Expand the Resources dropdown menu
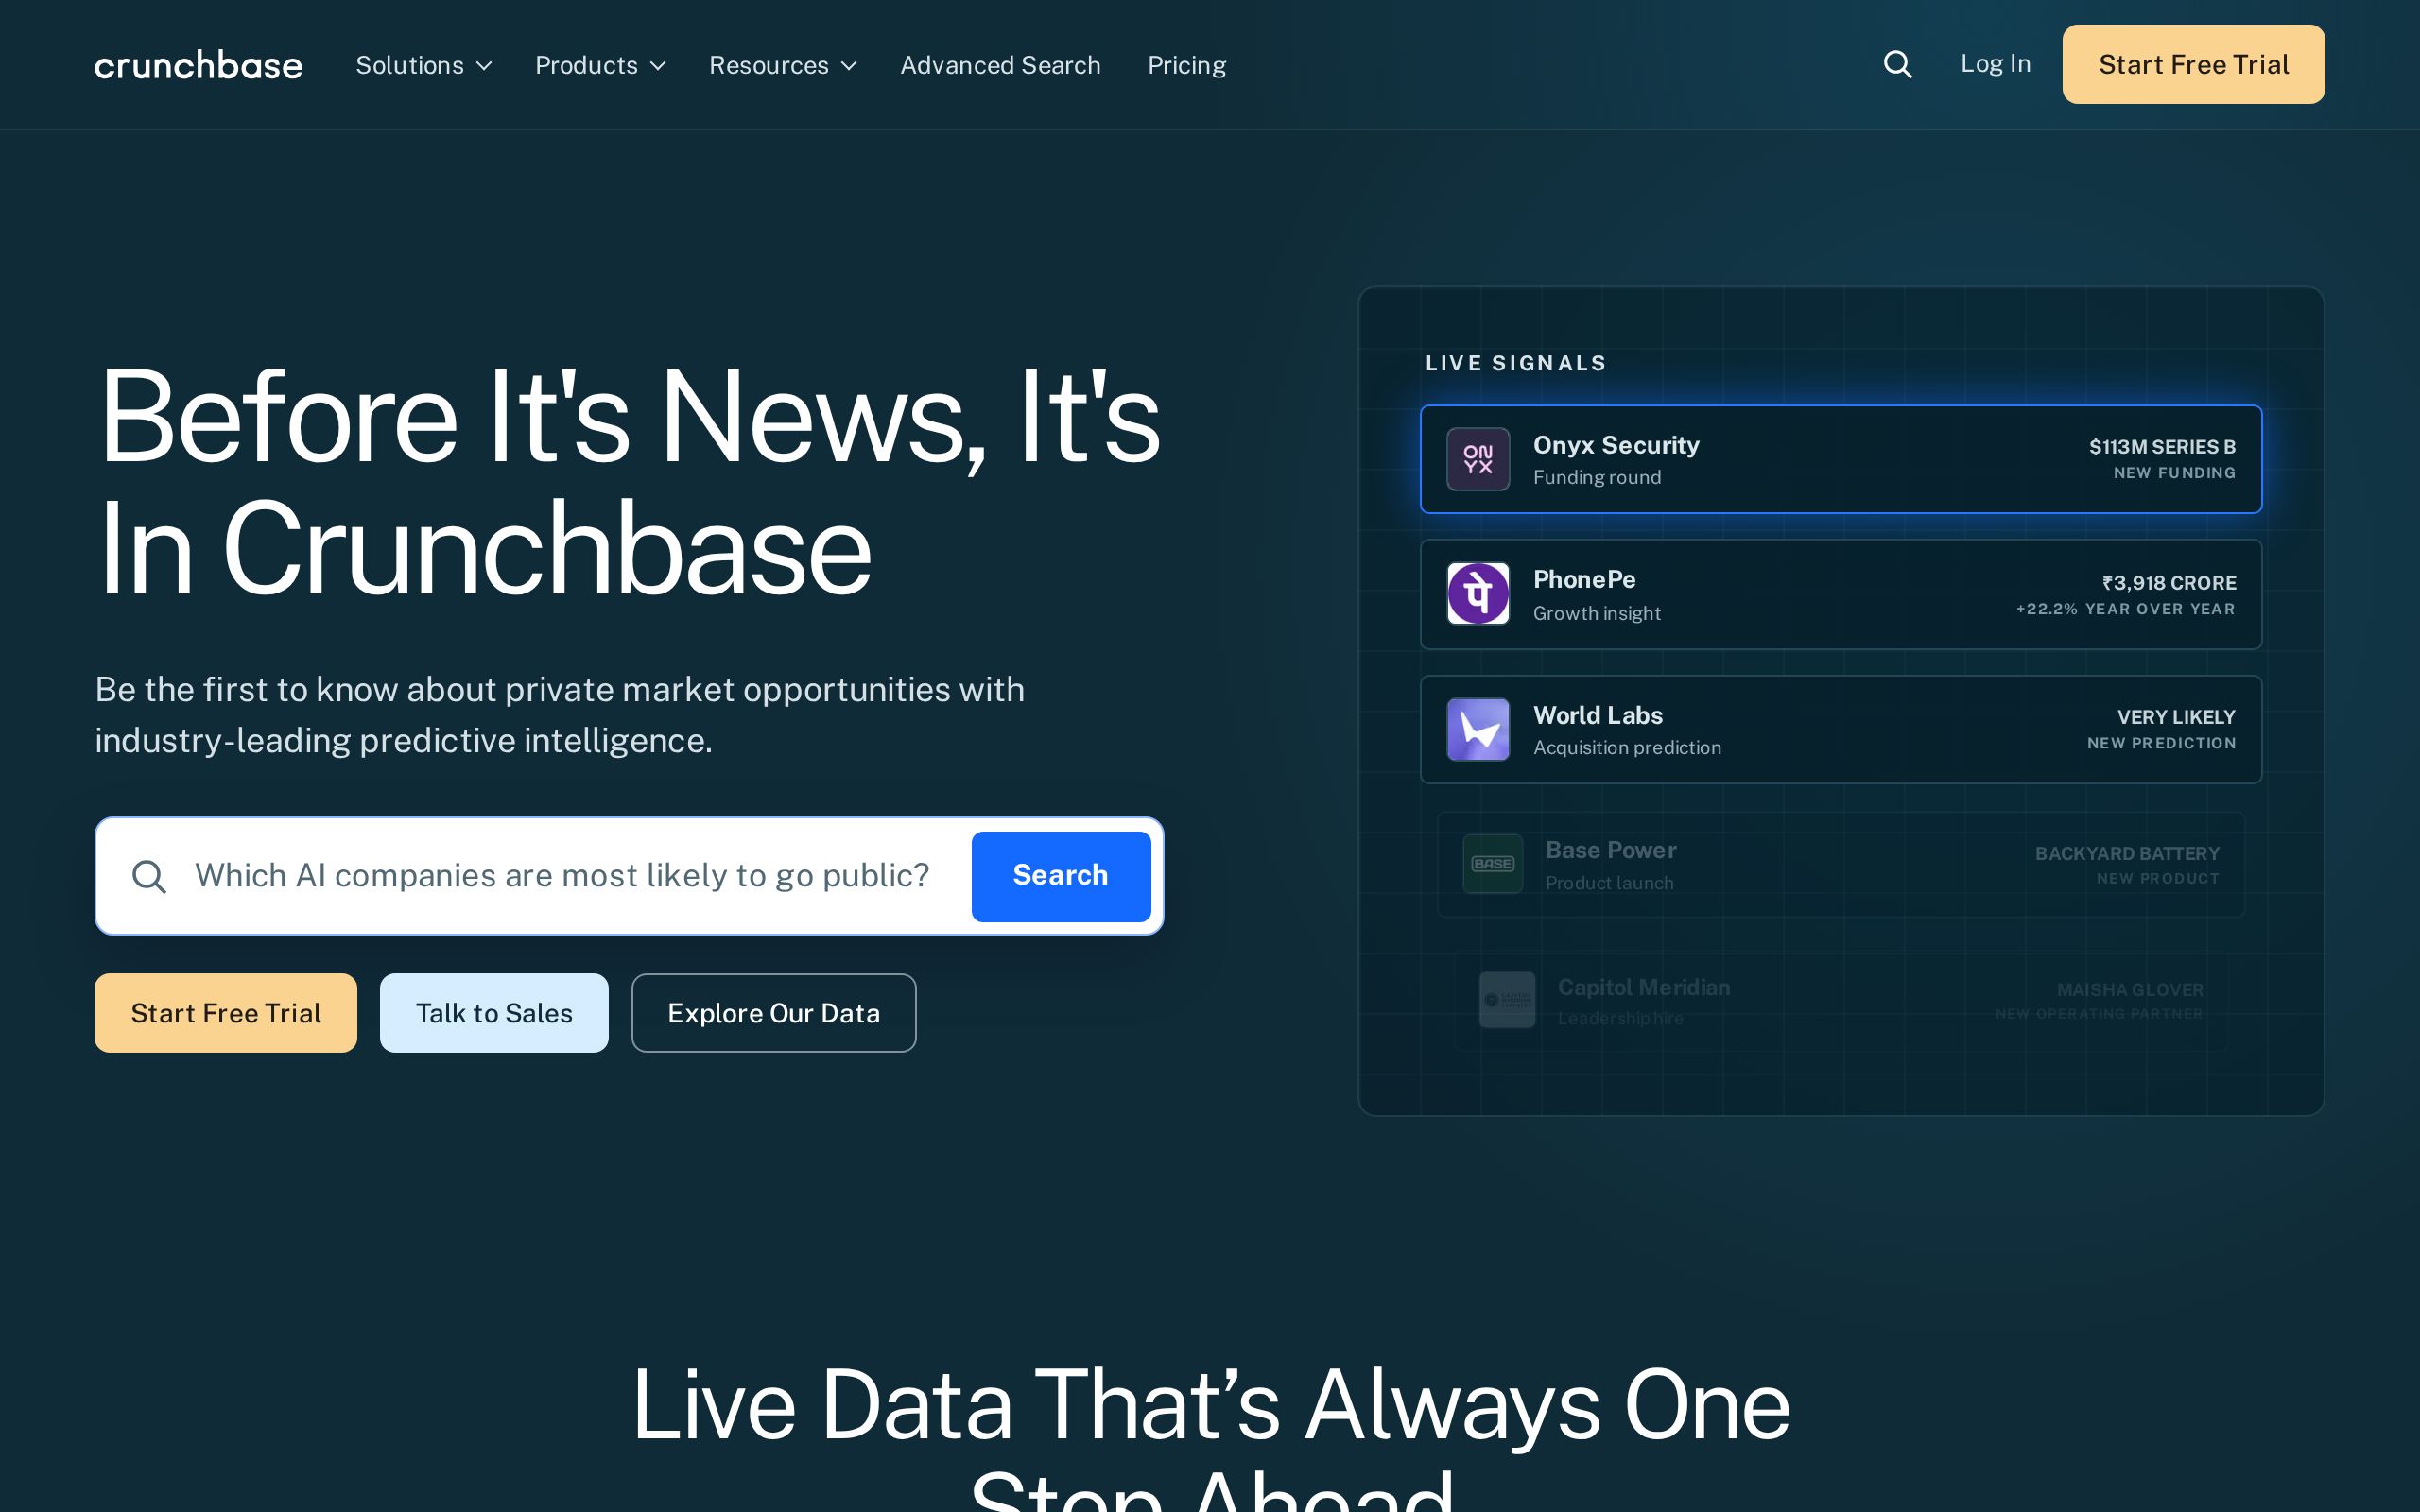Viewport: 2420px width, 1512px height. [x=783, y=65]
